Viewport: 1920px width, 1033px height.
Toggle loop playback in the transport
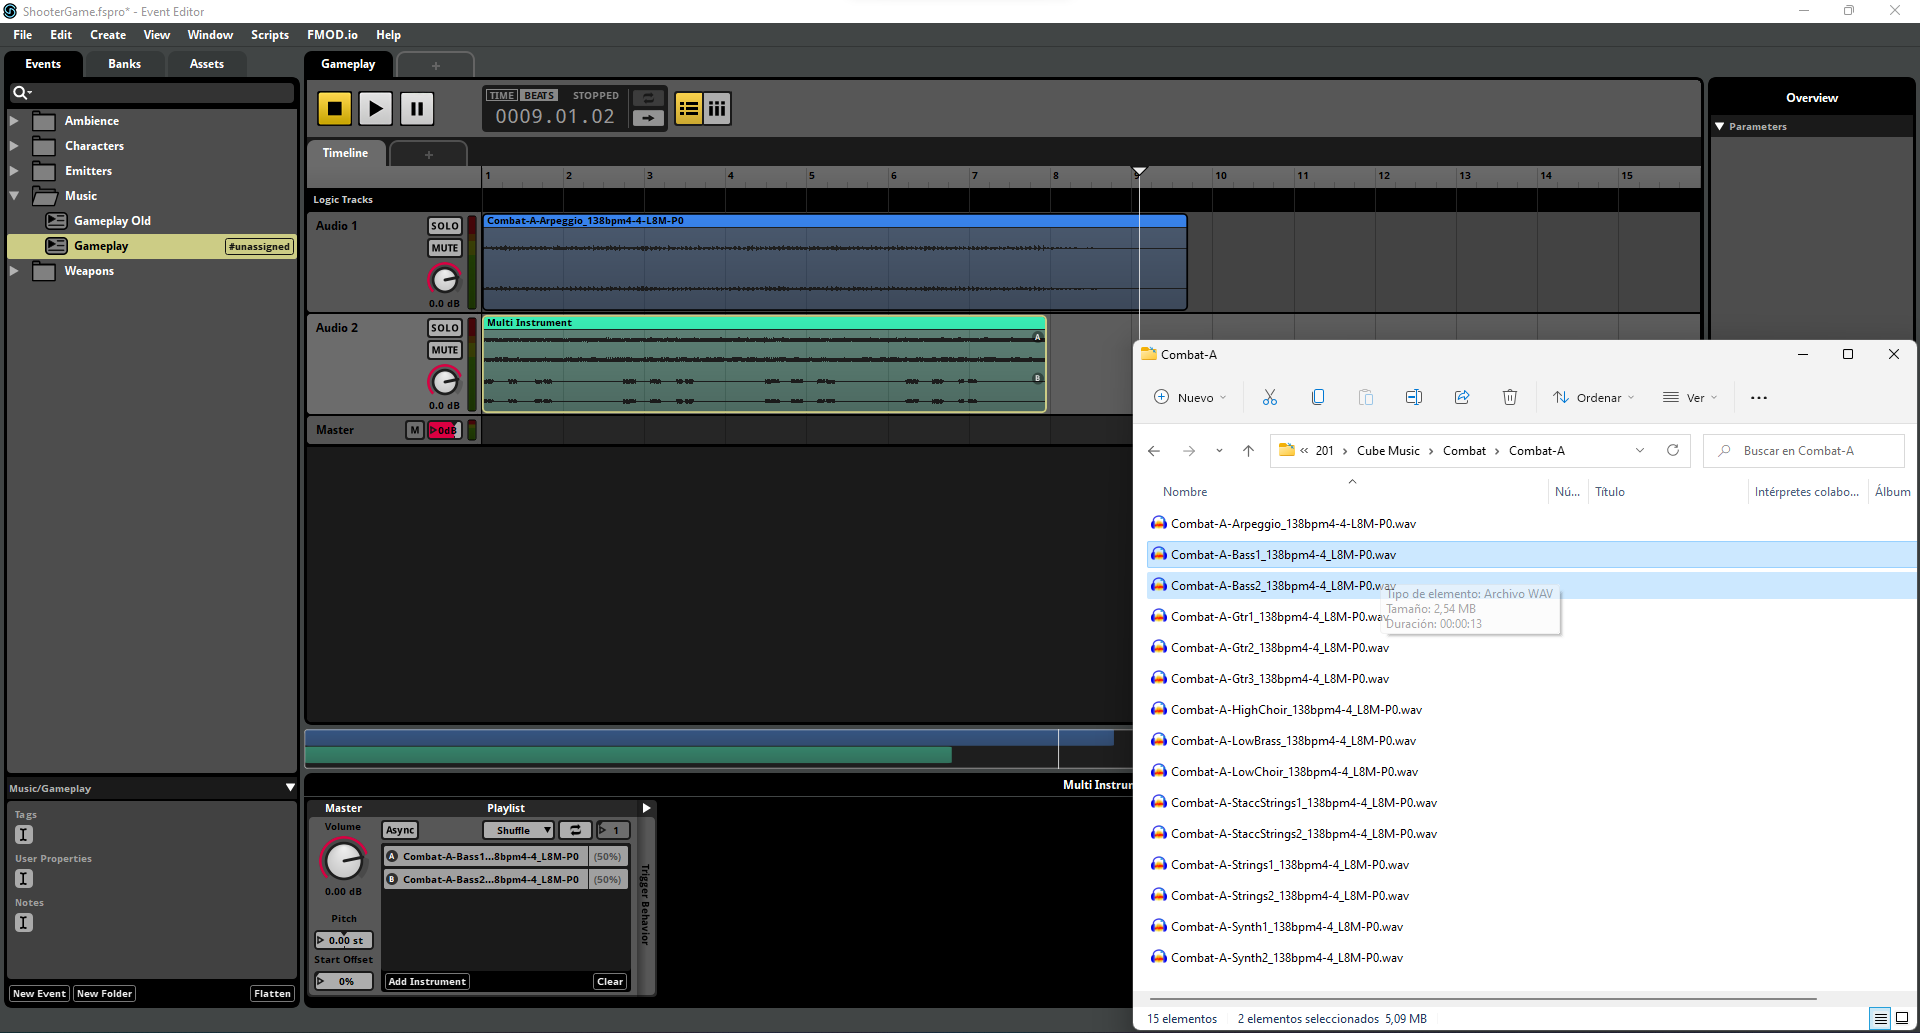pyautogui.click(x=648, y=97)
